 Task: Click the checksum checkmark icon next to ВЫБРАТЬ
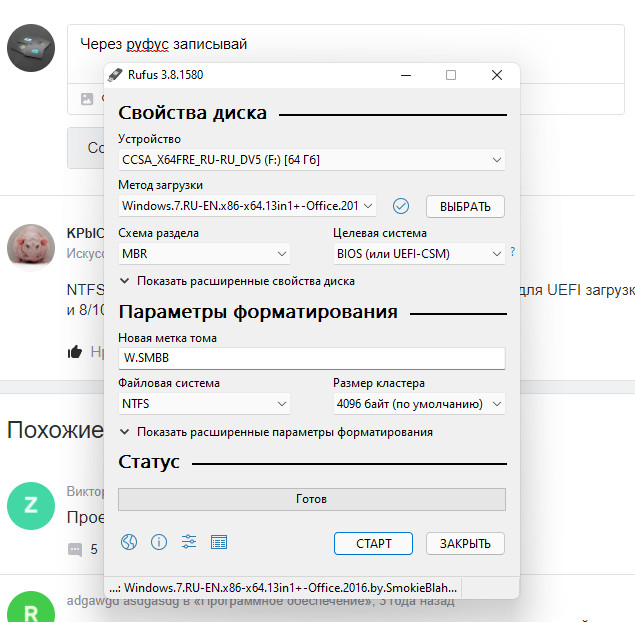(x=401, y=206)
